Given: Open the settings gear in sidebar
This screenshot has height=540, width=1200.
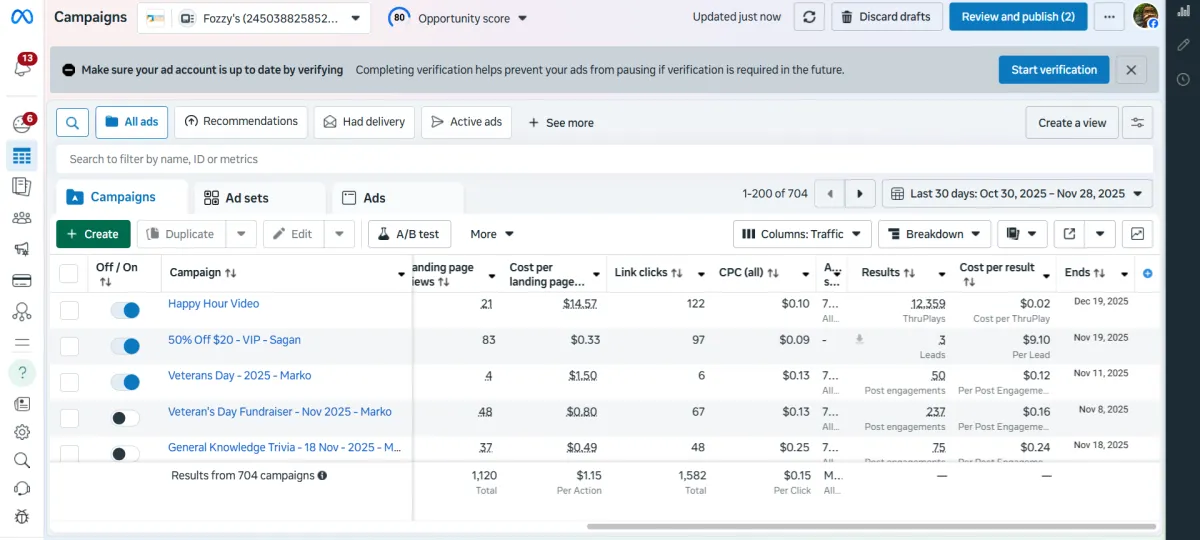Looking at the screenshot, I should (x=21, y=432).
